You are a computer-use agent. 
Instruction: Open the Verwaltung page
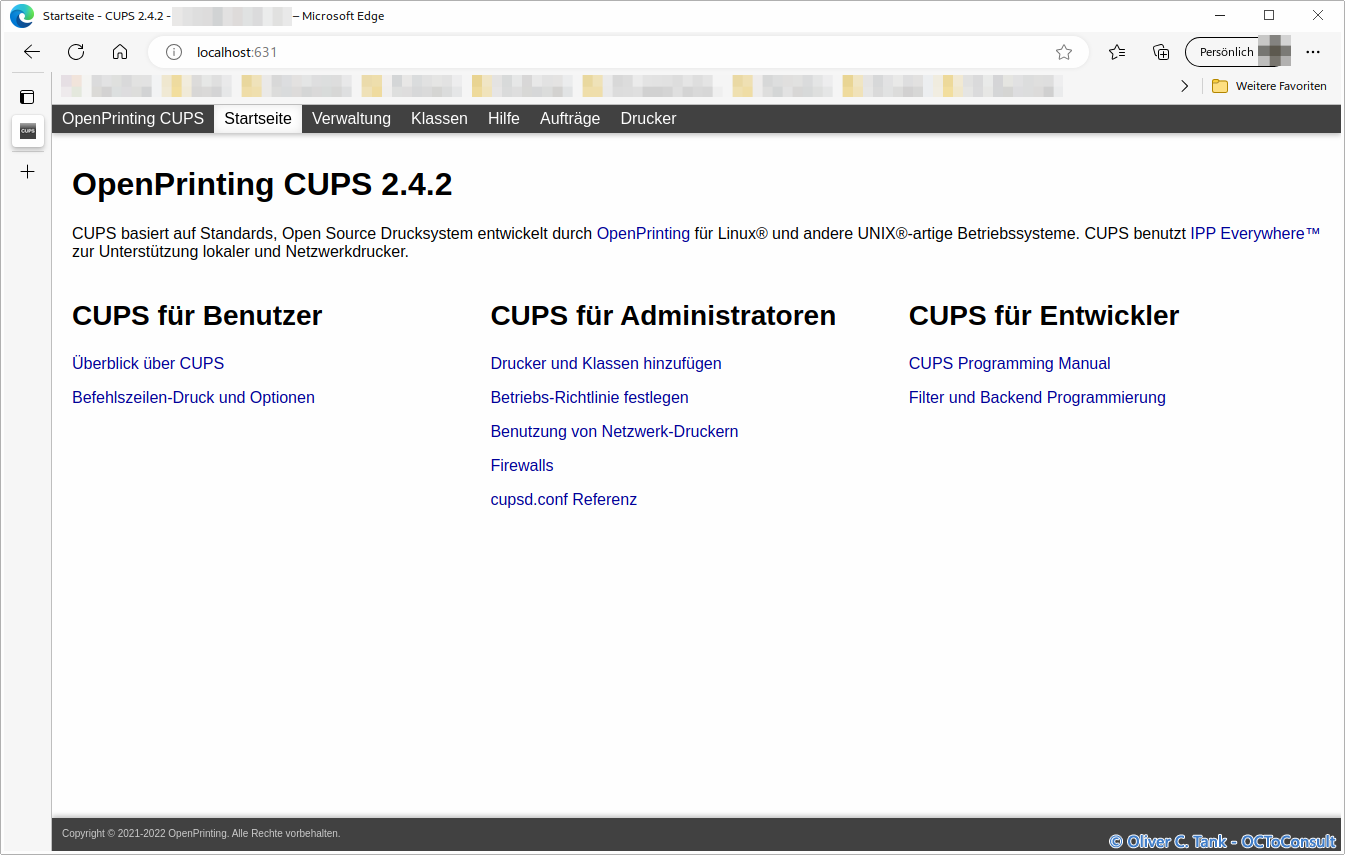coord(351,119)
